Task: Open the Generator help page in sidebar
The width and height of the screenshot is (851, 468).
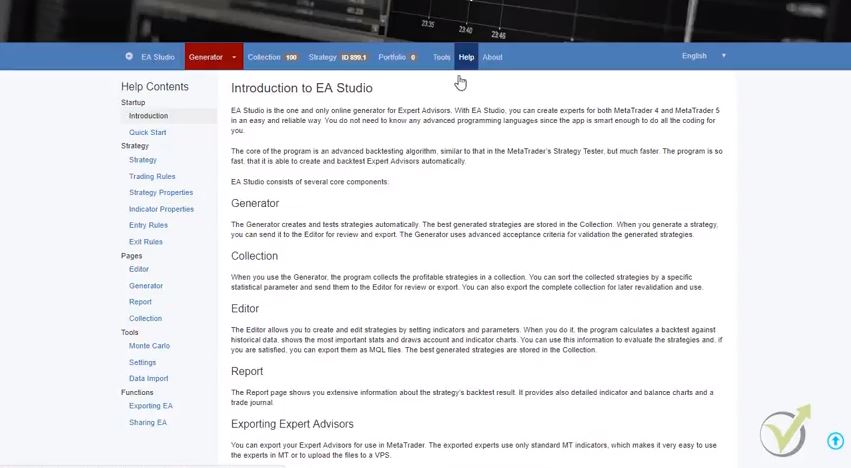Action: 146,286
